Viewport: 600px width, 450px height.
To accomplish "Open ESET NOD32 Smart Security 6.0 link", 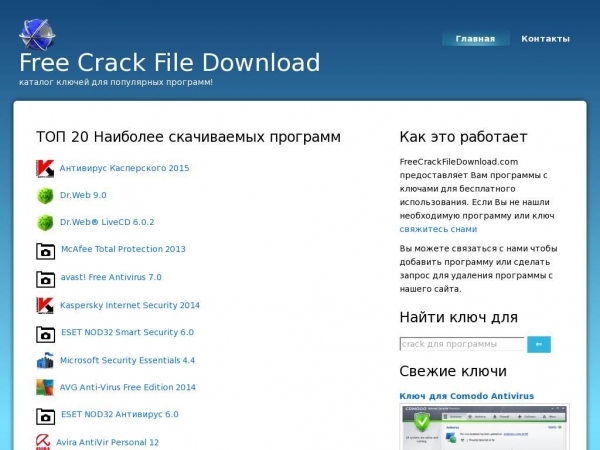I will click(x=127, y=332).
